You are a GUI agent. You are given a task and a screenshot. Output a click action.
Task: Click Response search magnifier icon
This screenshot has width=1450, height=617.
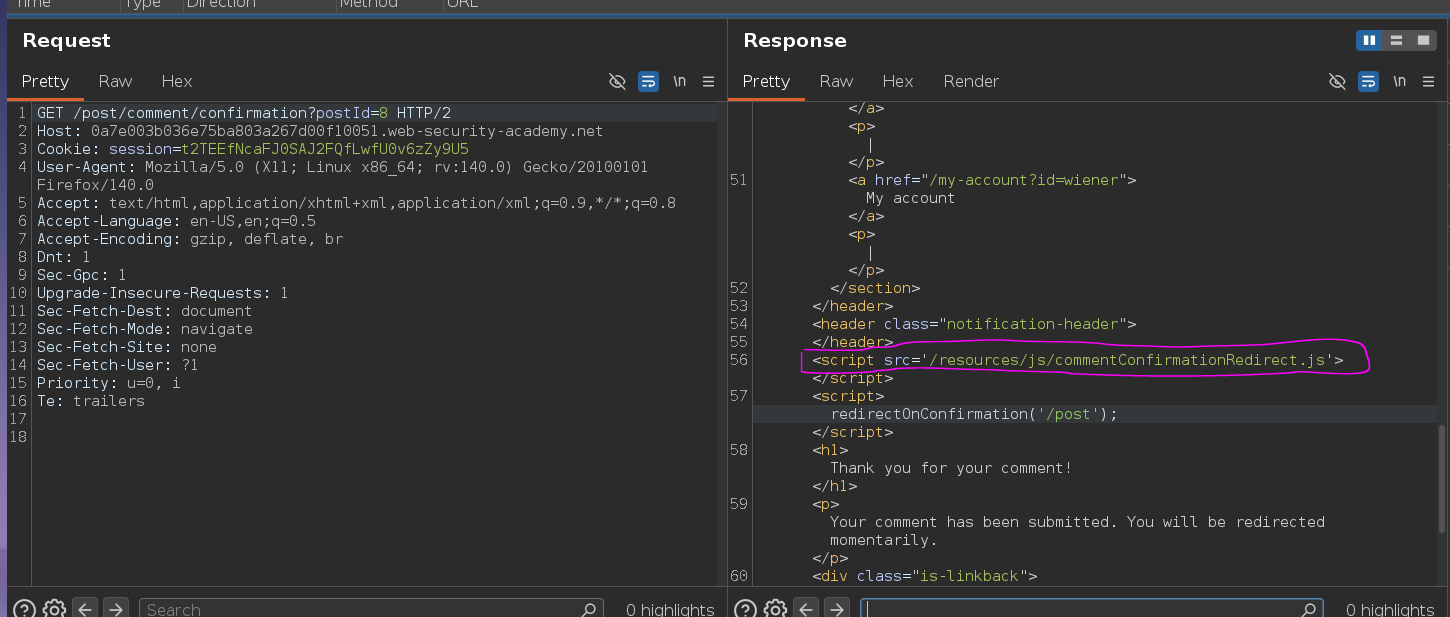pos(1309,609)
